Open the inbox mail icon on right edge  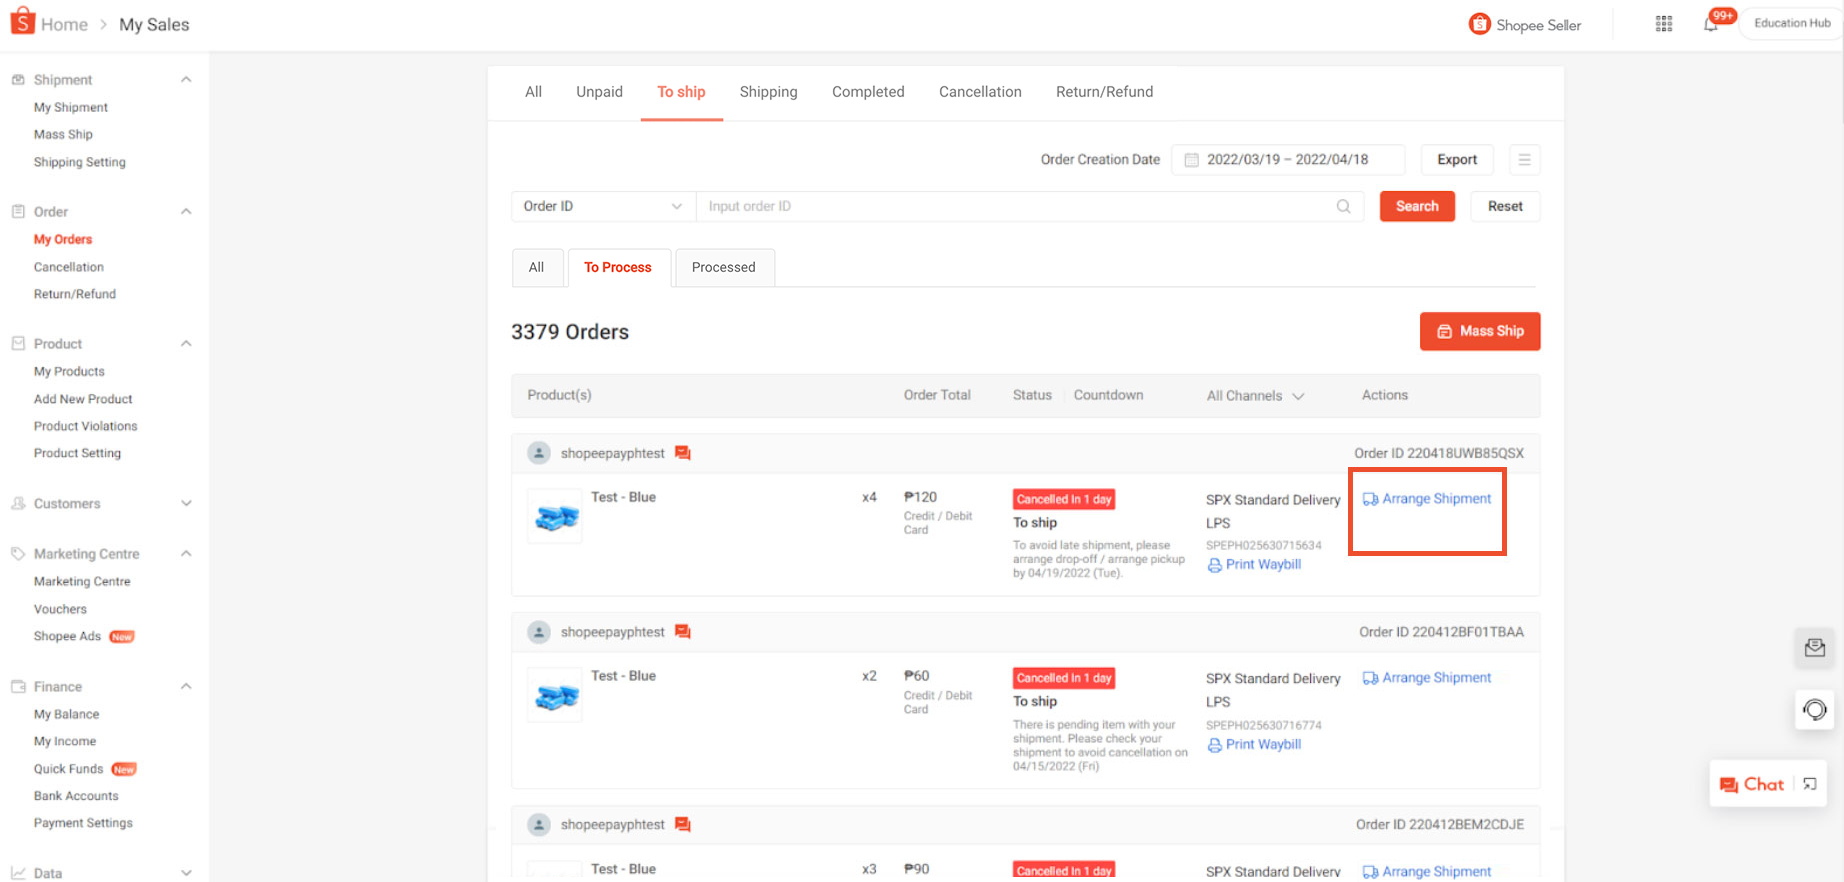pyautogui.click(x=1814, y=648)
